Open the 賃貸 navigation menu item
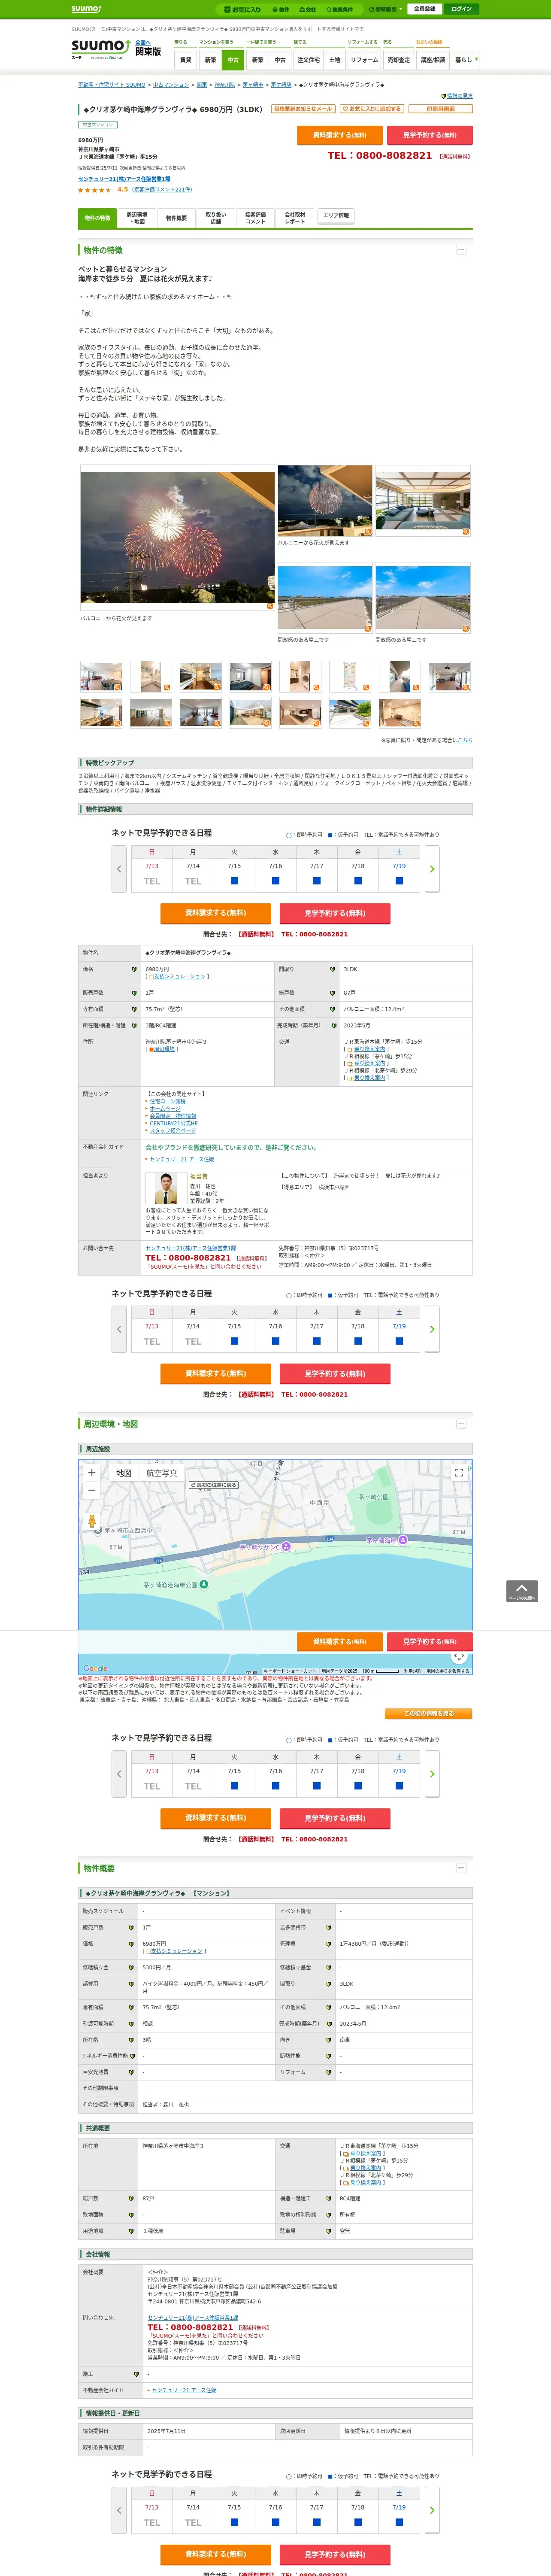This screenshot has height=2576, width=551. tap(185, 60)
